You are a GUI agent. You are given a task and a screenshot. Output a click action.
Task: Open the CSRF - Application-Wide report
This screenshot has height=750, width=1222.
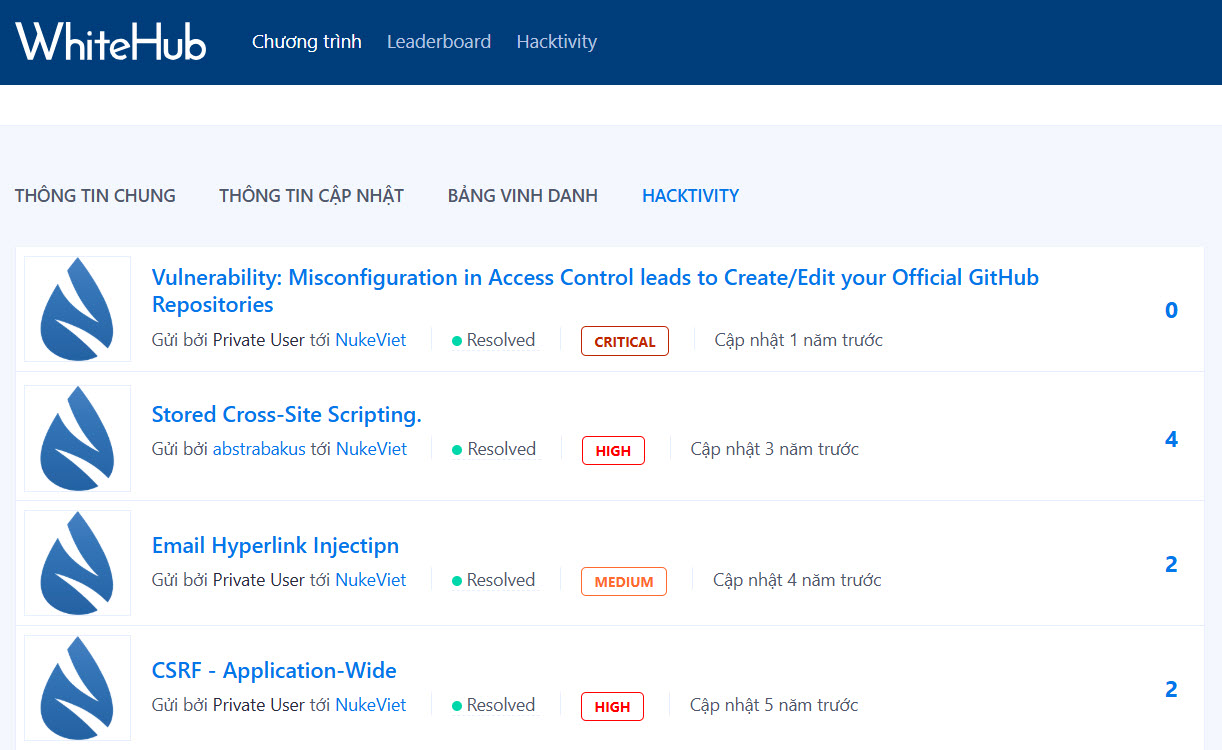point(274,670)
